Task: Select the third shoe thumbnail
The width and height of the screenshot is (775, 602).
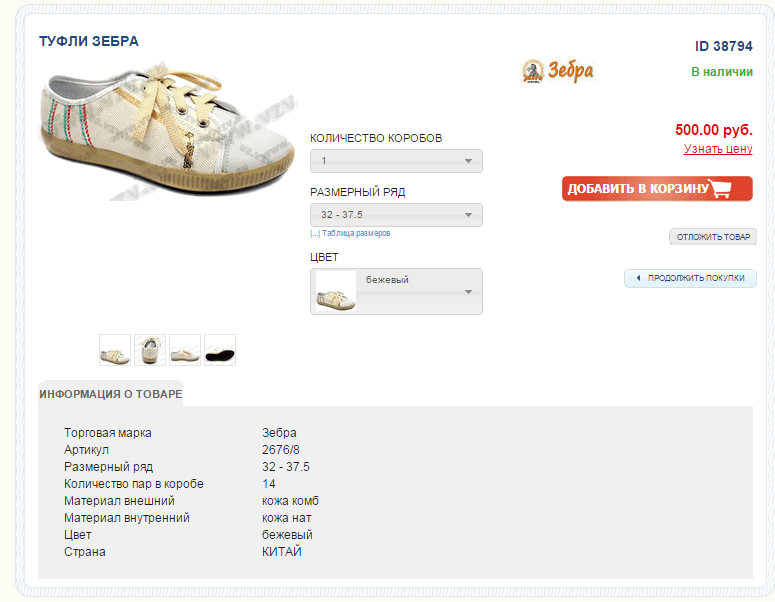Action: 185,350
